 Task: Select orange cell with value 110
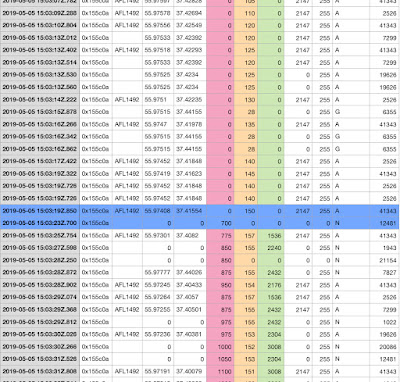click(x=246, y=13)
